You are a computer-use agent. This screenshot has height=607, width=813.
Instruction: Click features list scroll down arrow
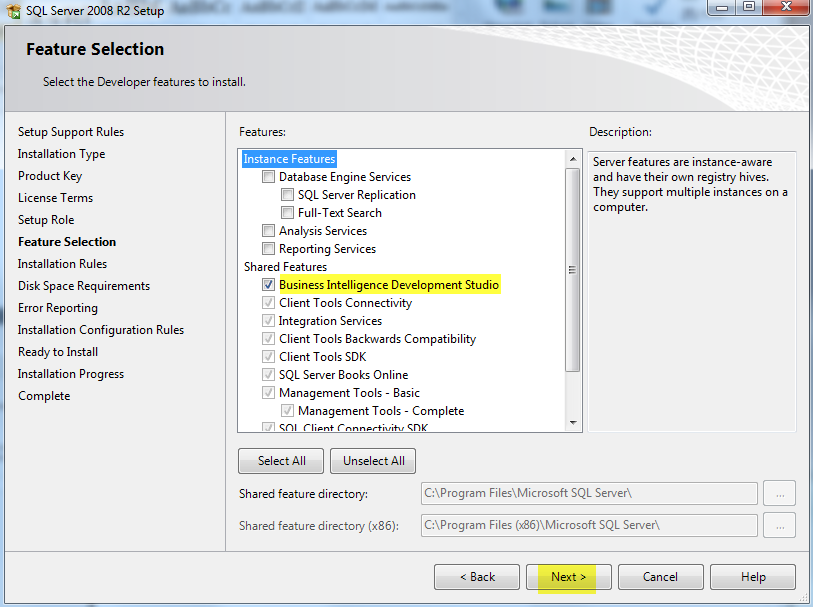(x=573, y=423)
